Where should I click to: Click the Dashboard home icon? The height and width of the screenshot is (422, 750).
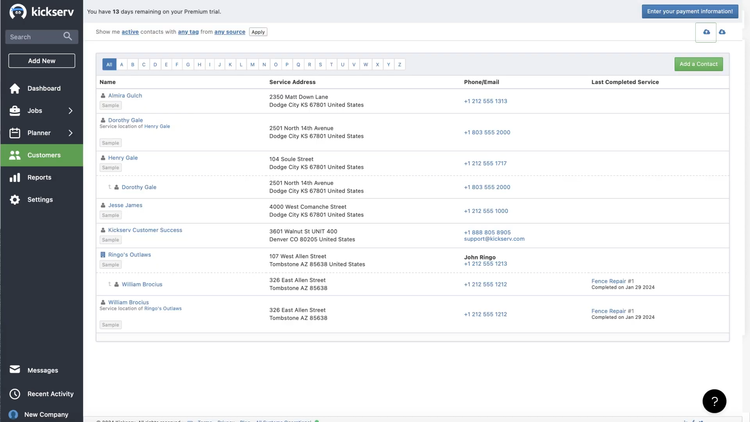click(15, 89)
